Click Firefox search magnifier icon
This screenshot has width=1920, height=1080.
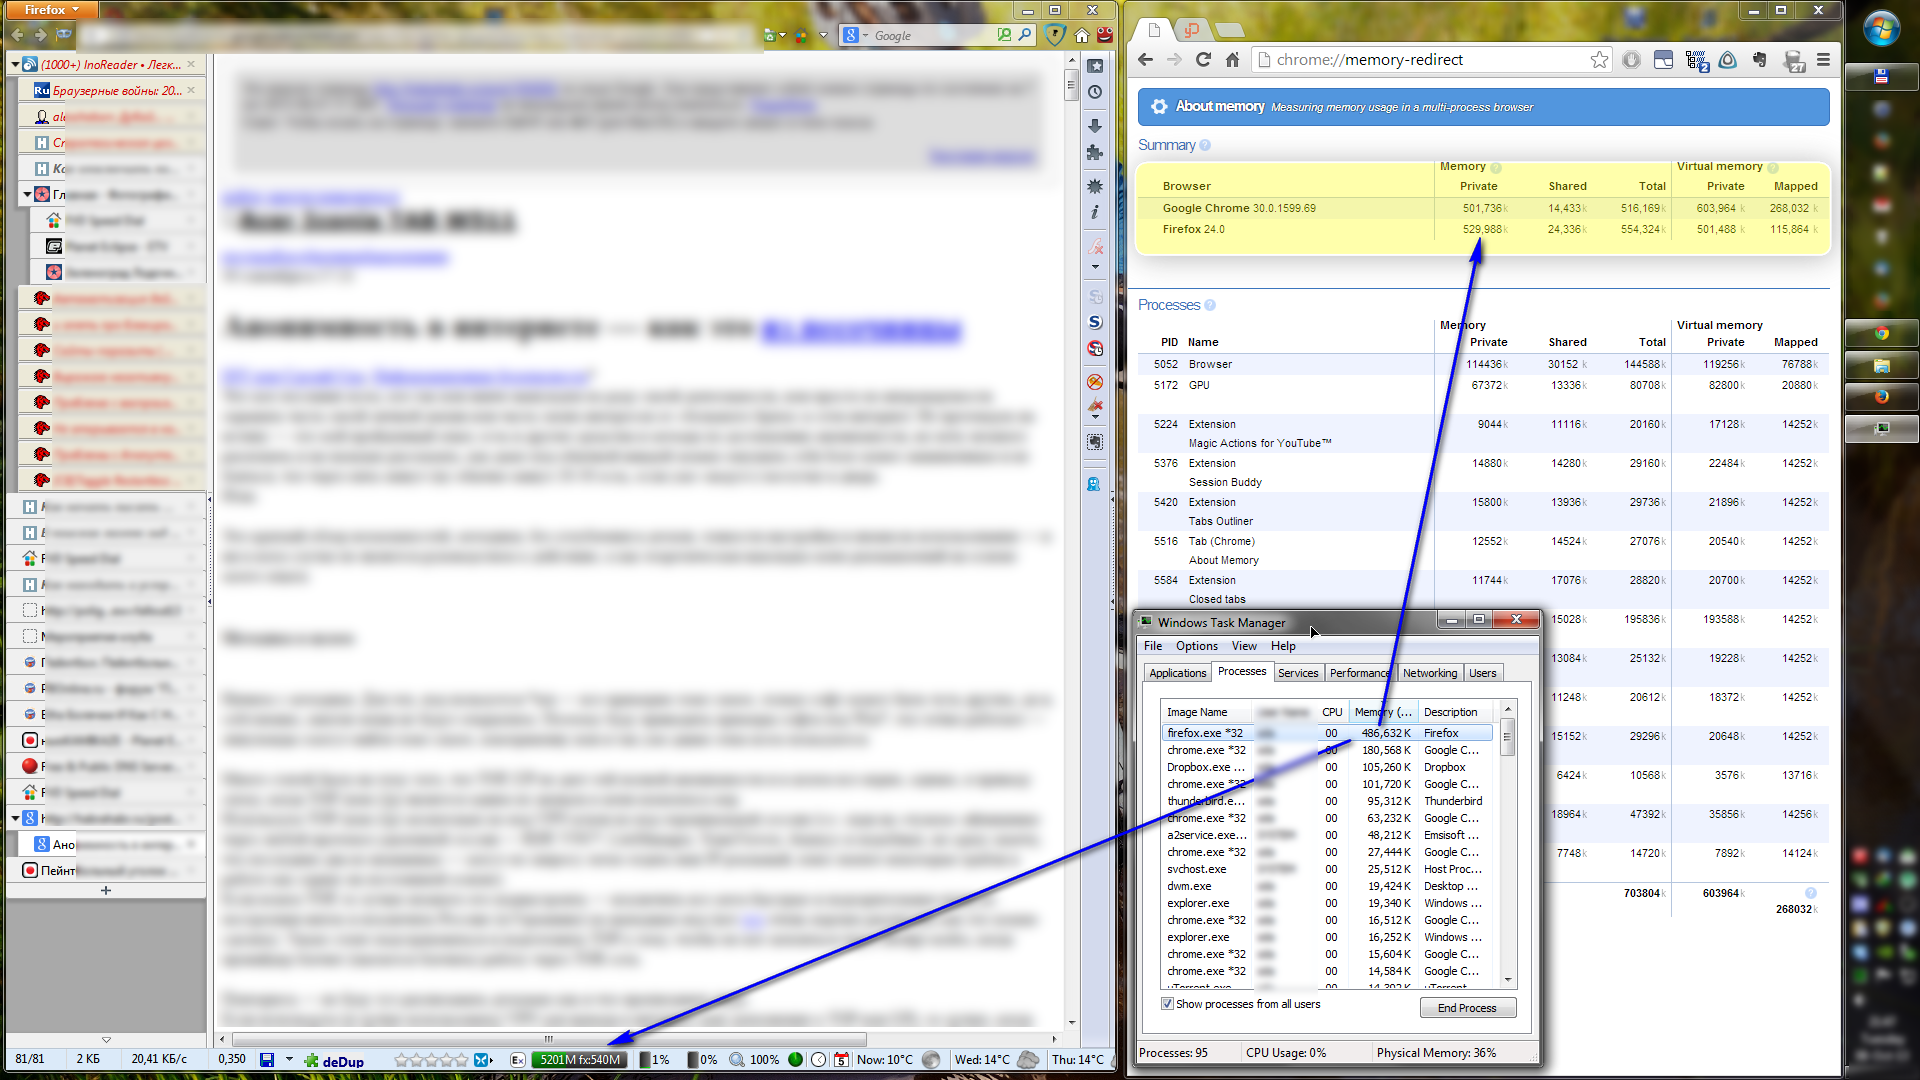(x=1025, y=35)
